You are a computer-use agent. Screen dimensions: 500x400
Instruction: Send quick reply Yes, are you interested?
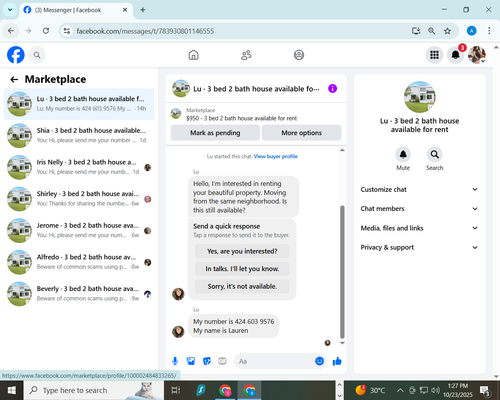pyautogui.click(x=242, y=251)
